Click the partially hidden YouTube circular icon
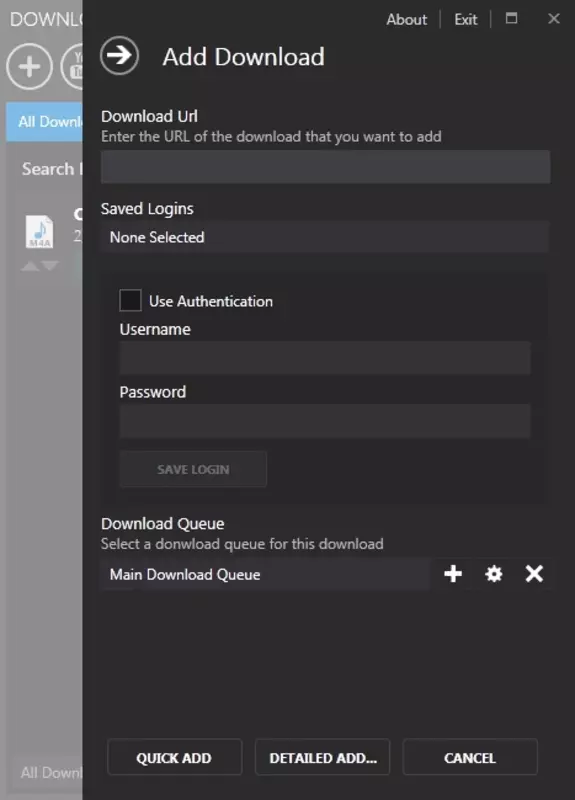 click(x=72, y=66)
